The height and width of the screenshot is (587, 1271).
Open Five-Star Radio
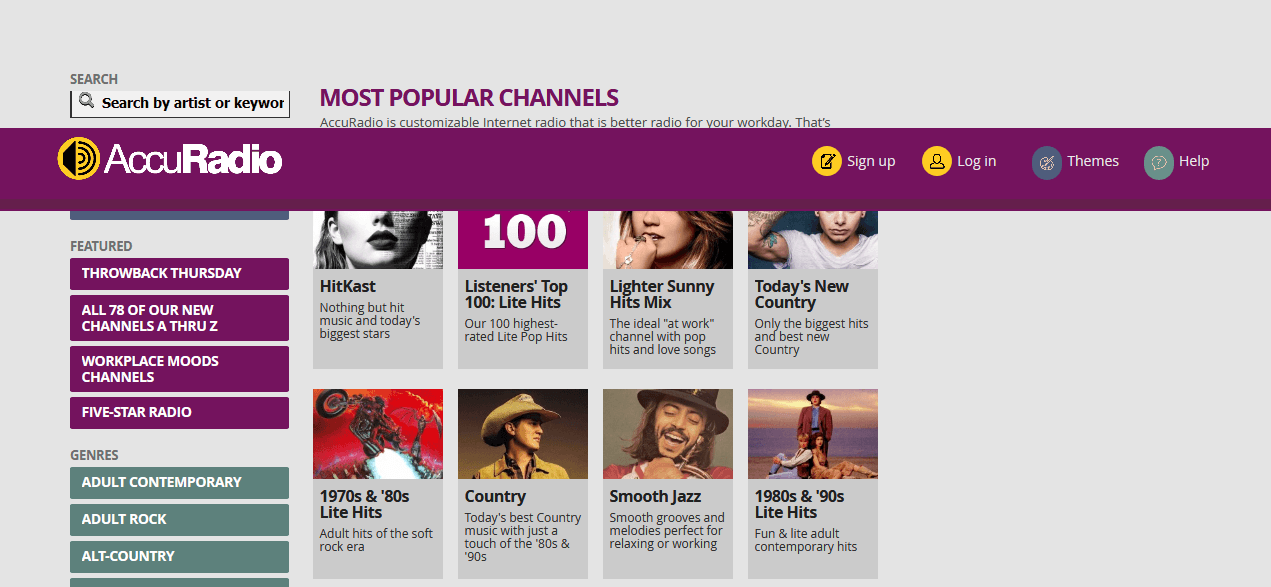click(179, 412)
